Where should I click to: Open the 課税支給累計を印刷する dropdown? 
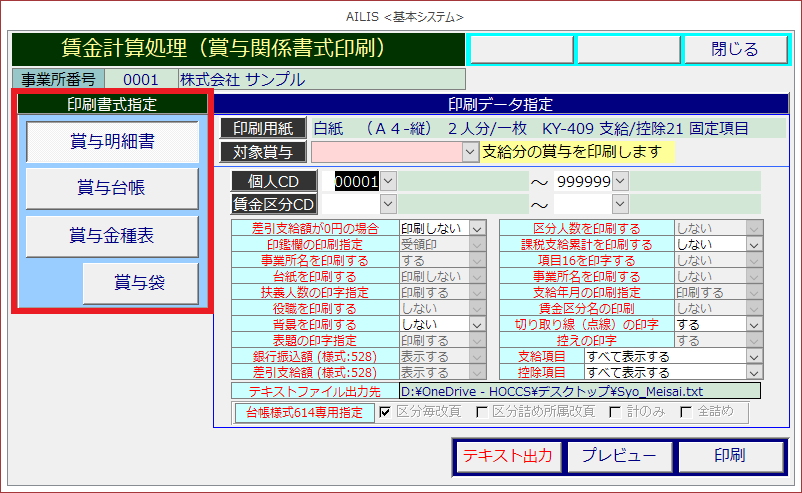(x=753, y=244)
